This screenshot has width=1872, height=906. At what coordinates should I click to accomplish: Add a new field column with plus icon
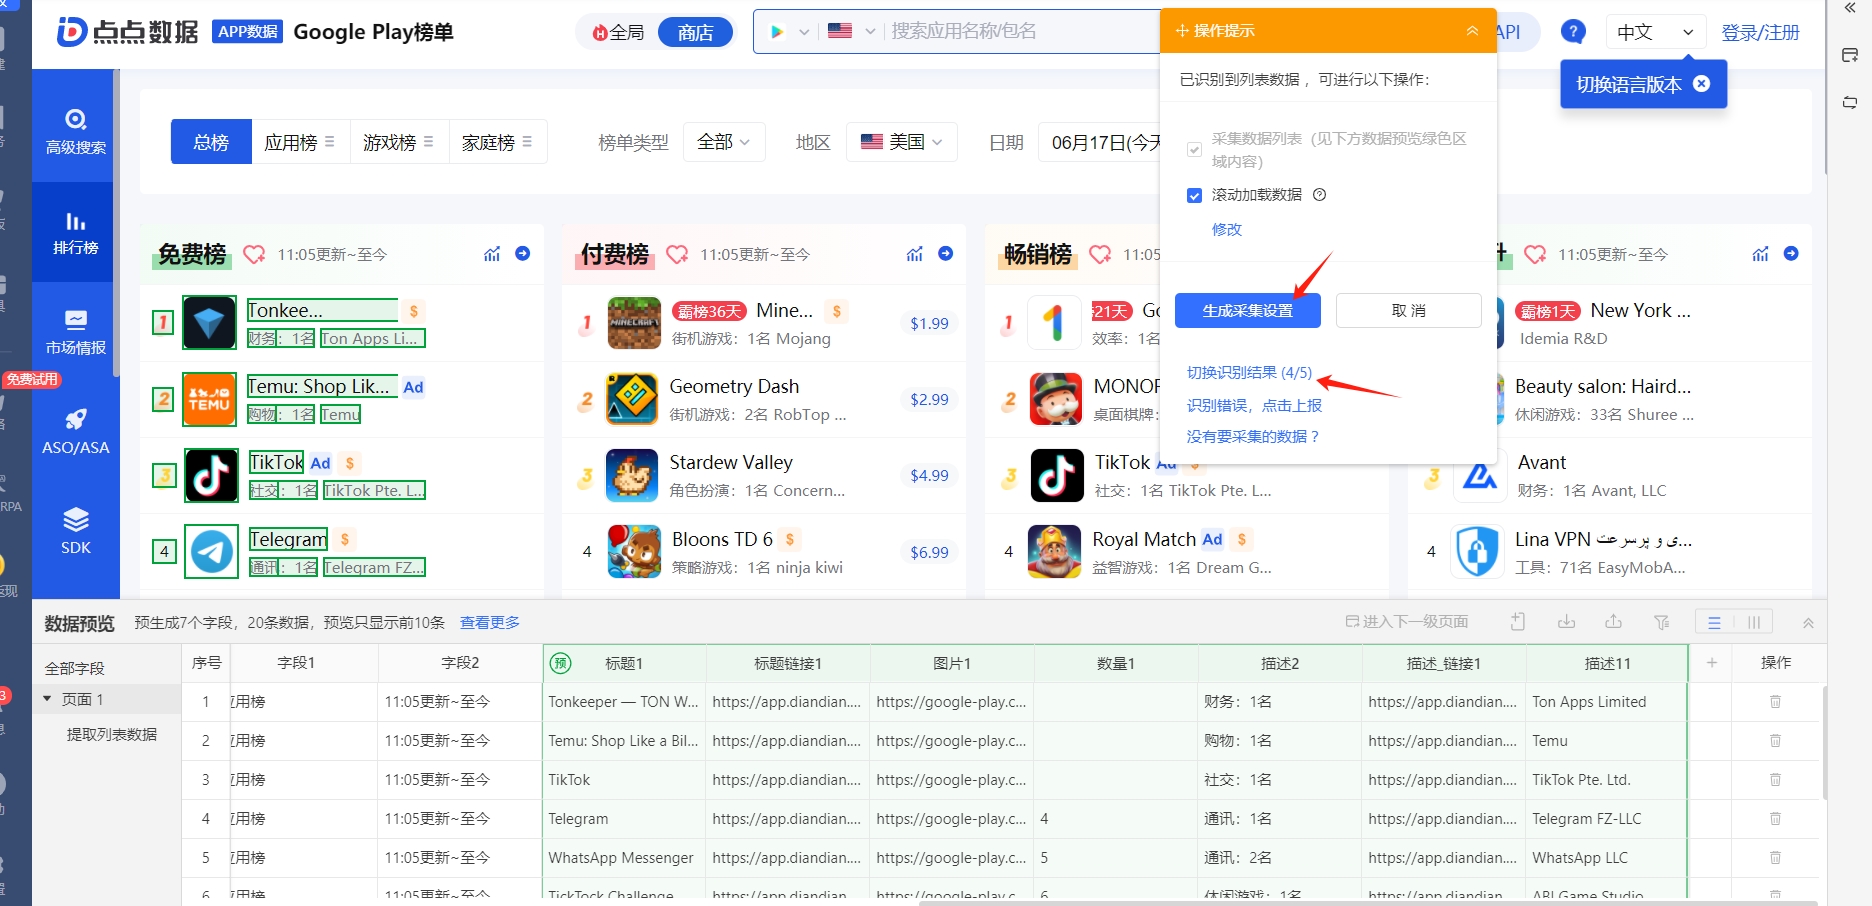coord(1711,663)
